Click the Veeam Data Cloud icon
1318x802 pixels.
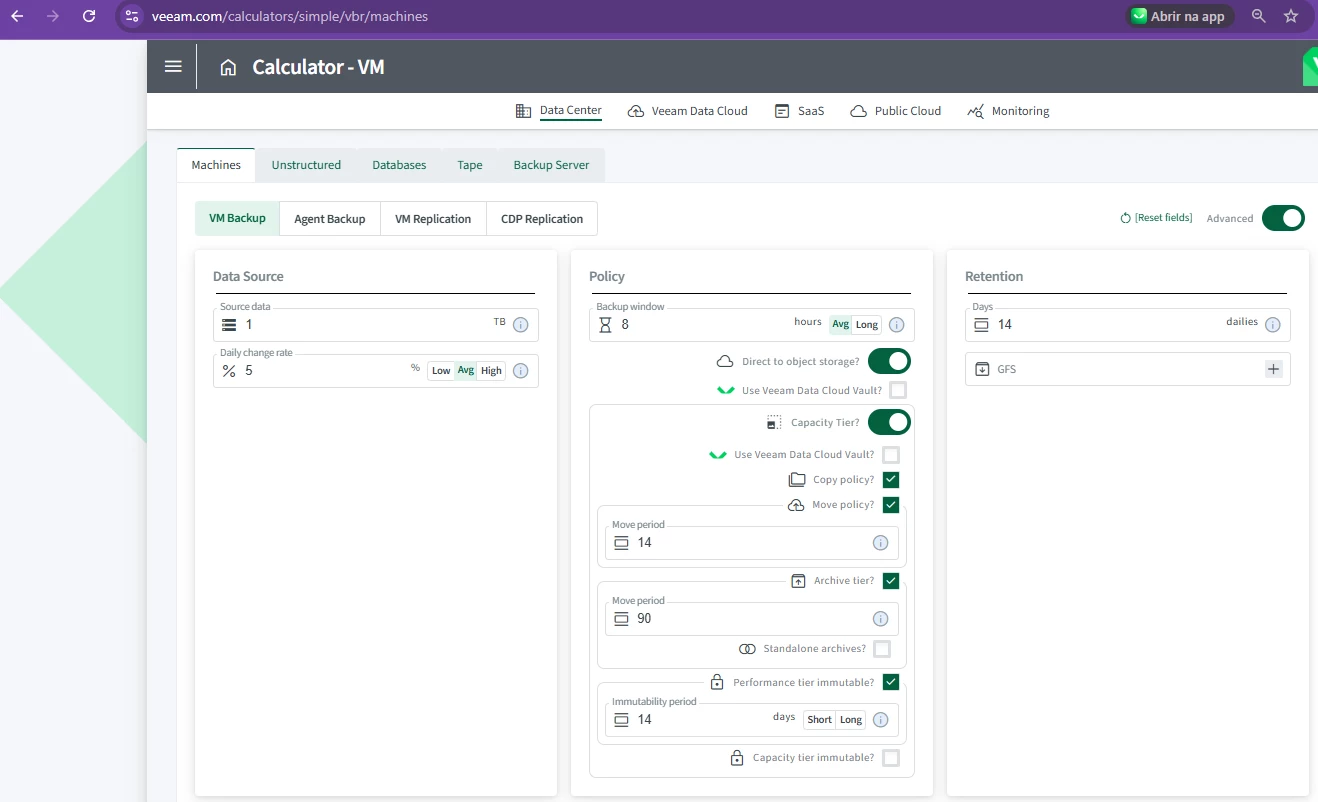coord(636,111)
